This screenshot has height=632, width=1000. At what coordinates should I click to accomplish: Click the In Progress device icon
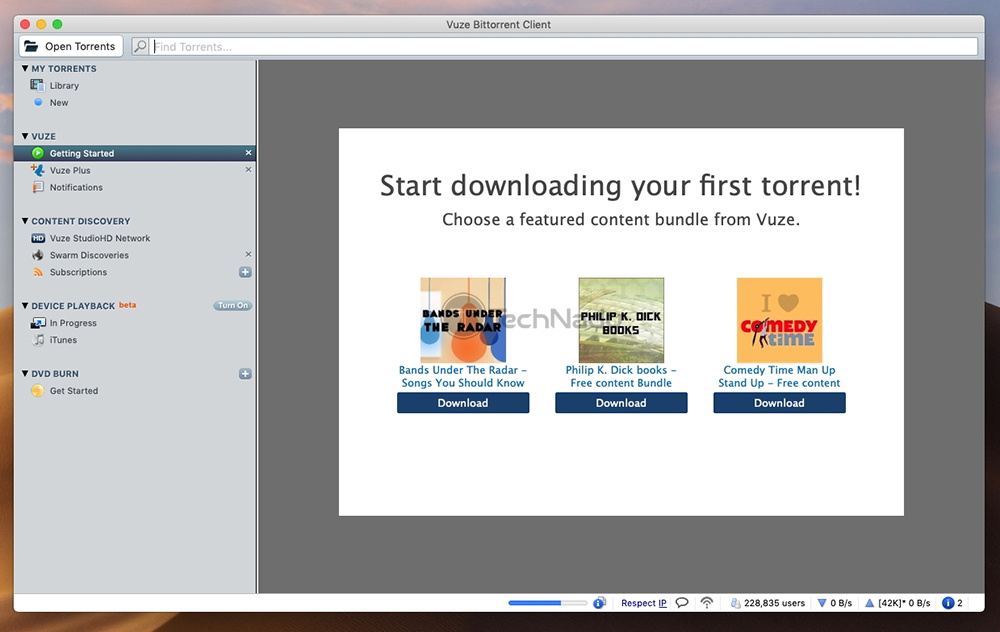[x=38, y=323]
